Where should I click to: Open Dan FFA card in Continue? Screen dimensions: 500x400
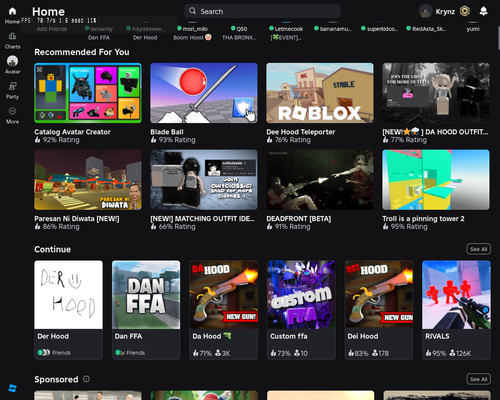146,310
